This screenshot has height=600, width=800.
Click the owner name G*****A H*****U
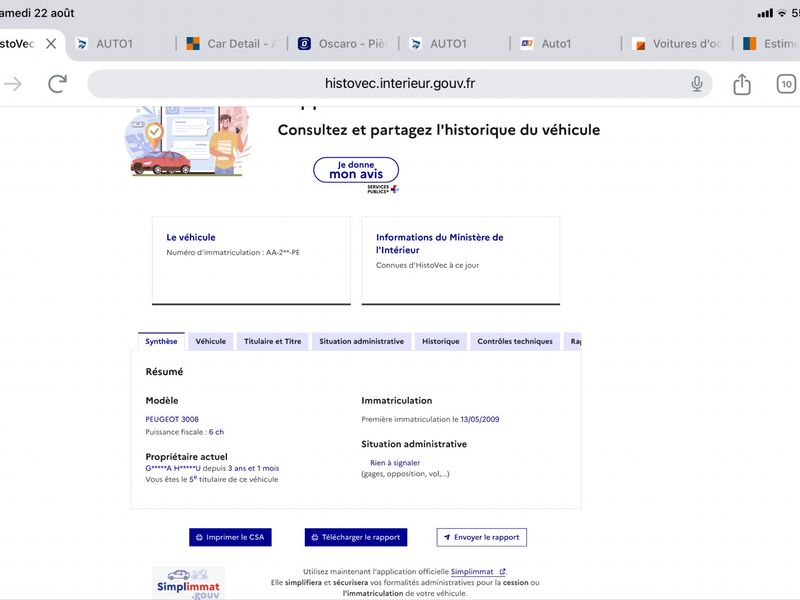point(173,468)
